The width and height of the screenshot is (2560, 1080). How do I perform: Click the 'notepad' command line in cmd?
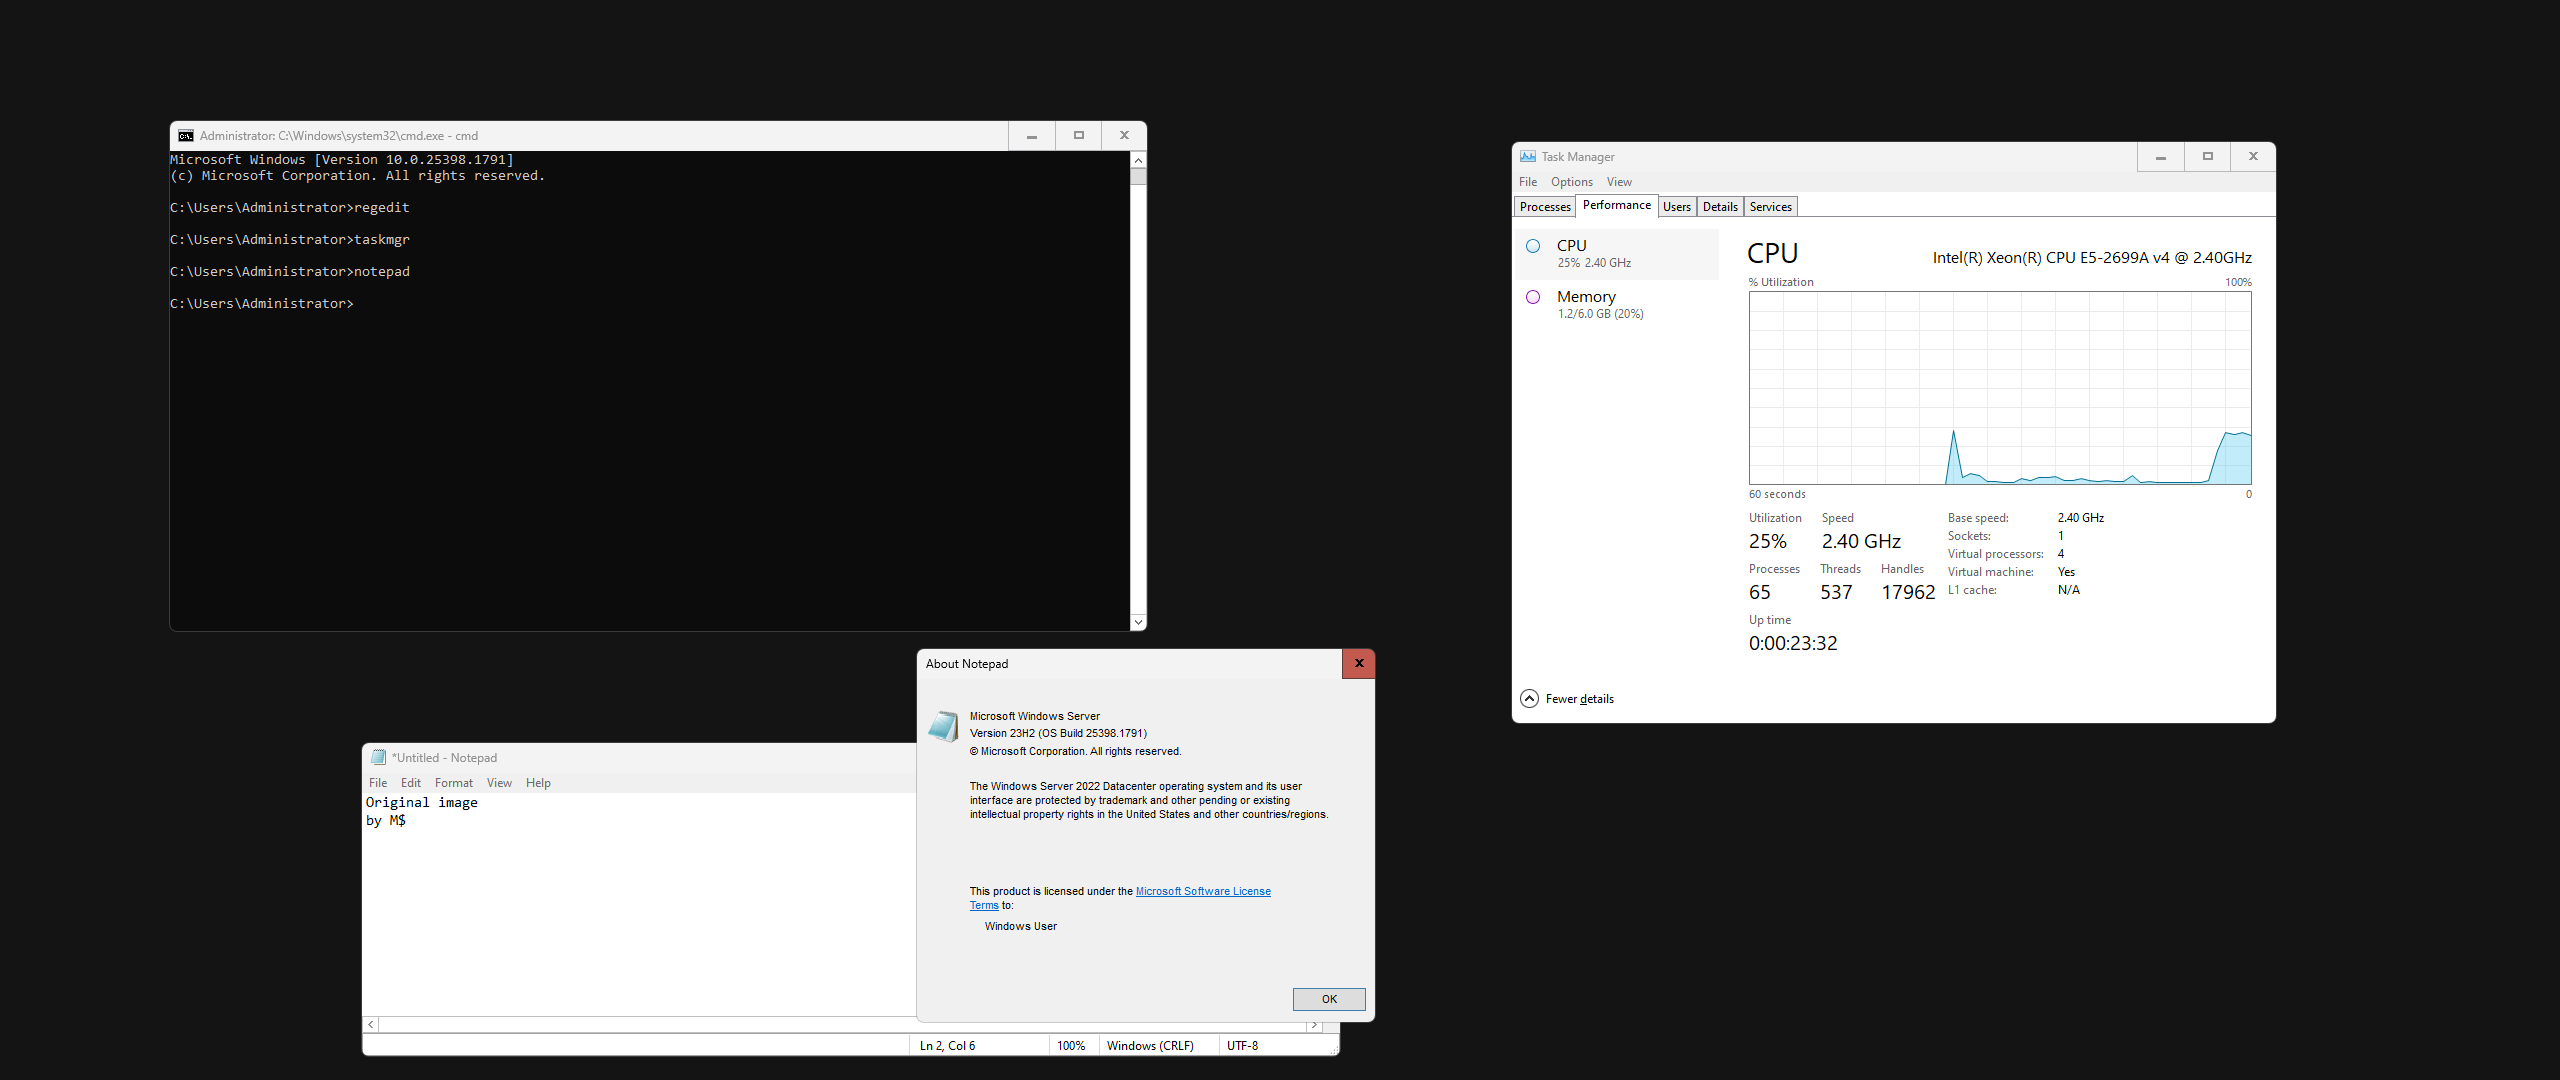[290, 272]
